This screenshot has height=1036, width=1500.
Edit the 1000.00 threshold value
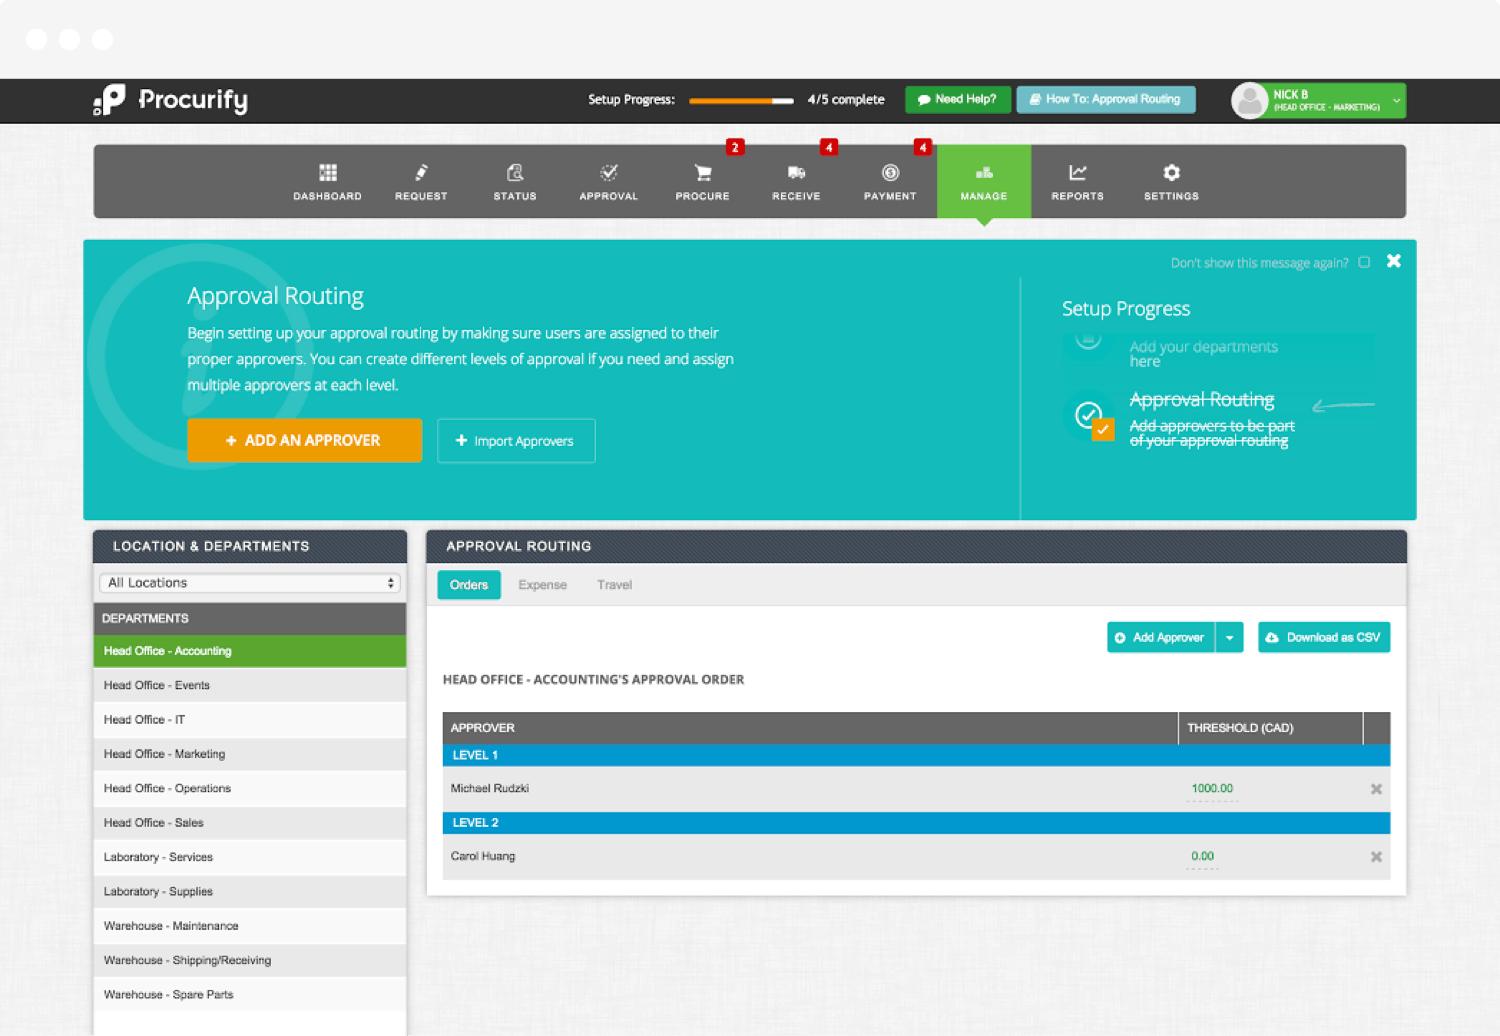pos(1212,789)
